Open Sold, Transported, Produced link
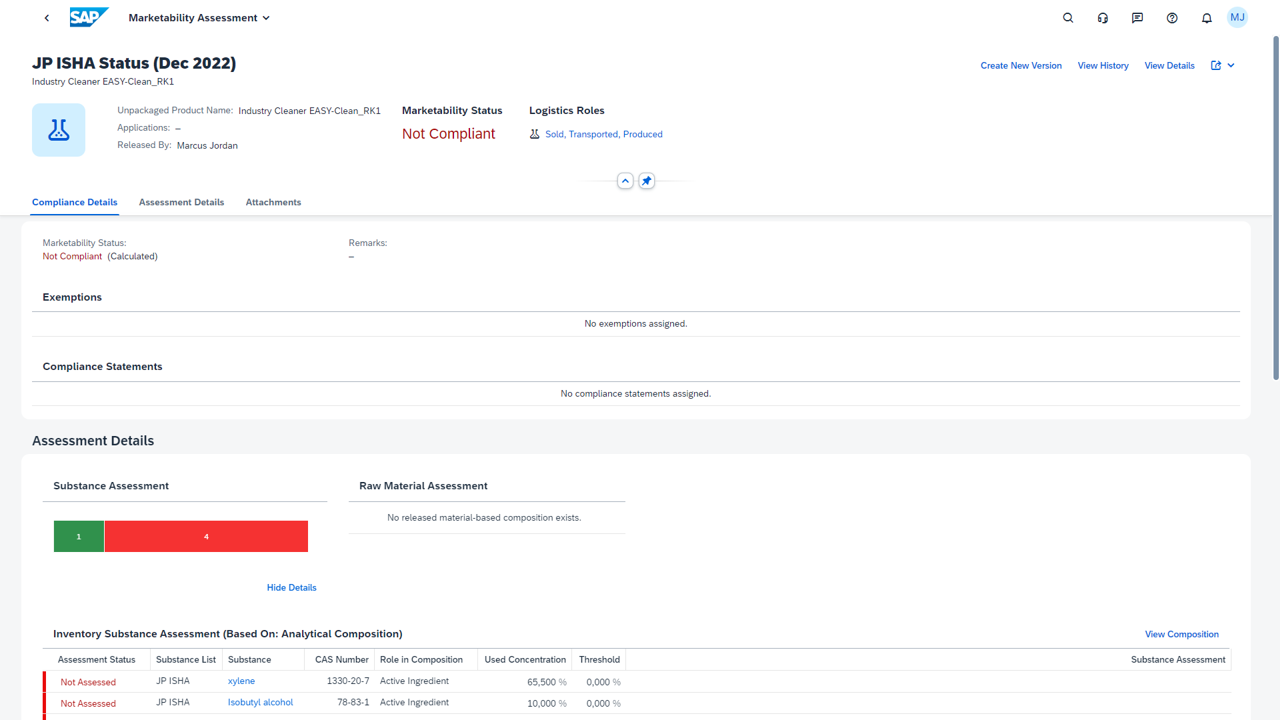Image resolution: width=1280 pixels, height=720 pixels. 604,134
